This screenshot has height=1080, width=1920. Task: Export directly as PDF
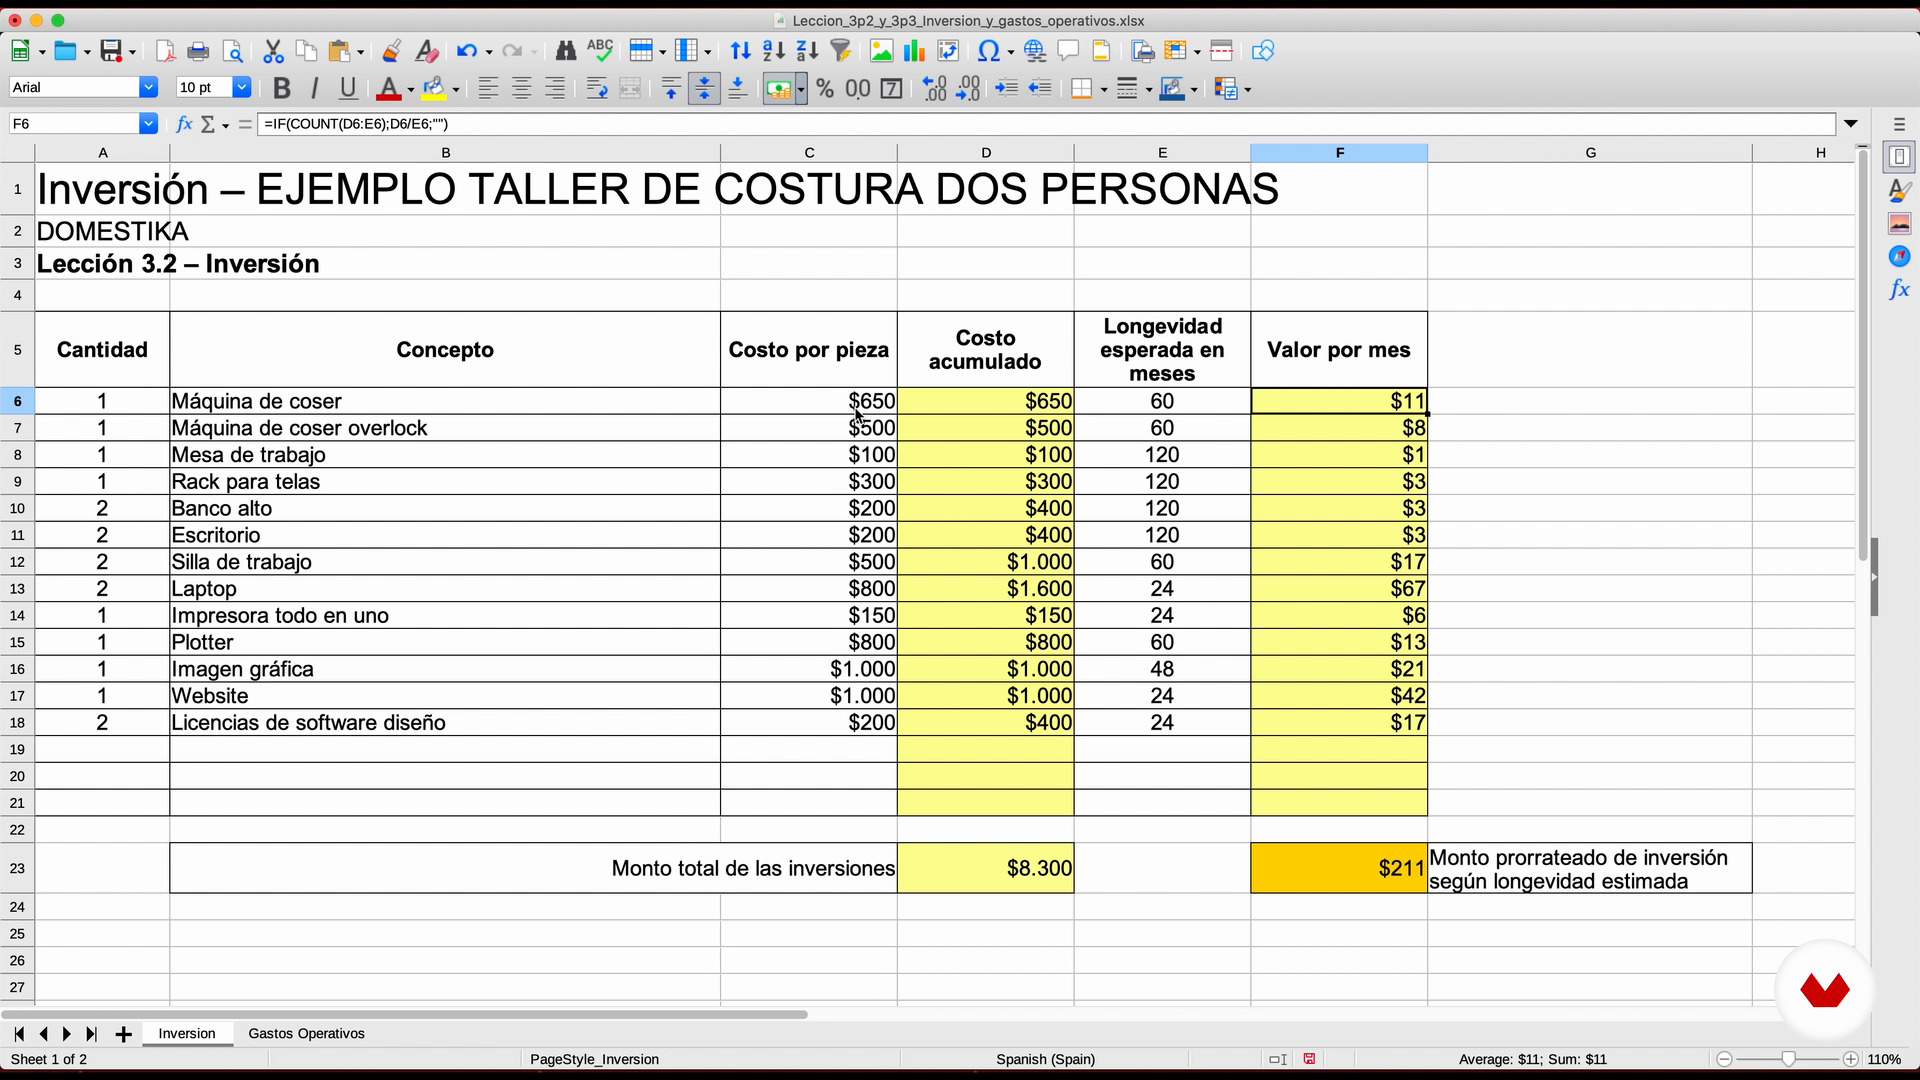point(165,51)
